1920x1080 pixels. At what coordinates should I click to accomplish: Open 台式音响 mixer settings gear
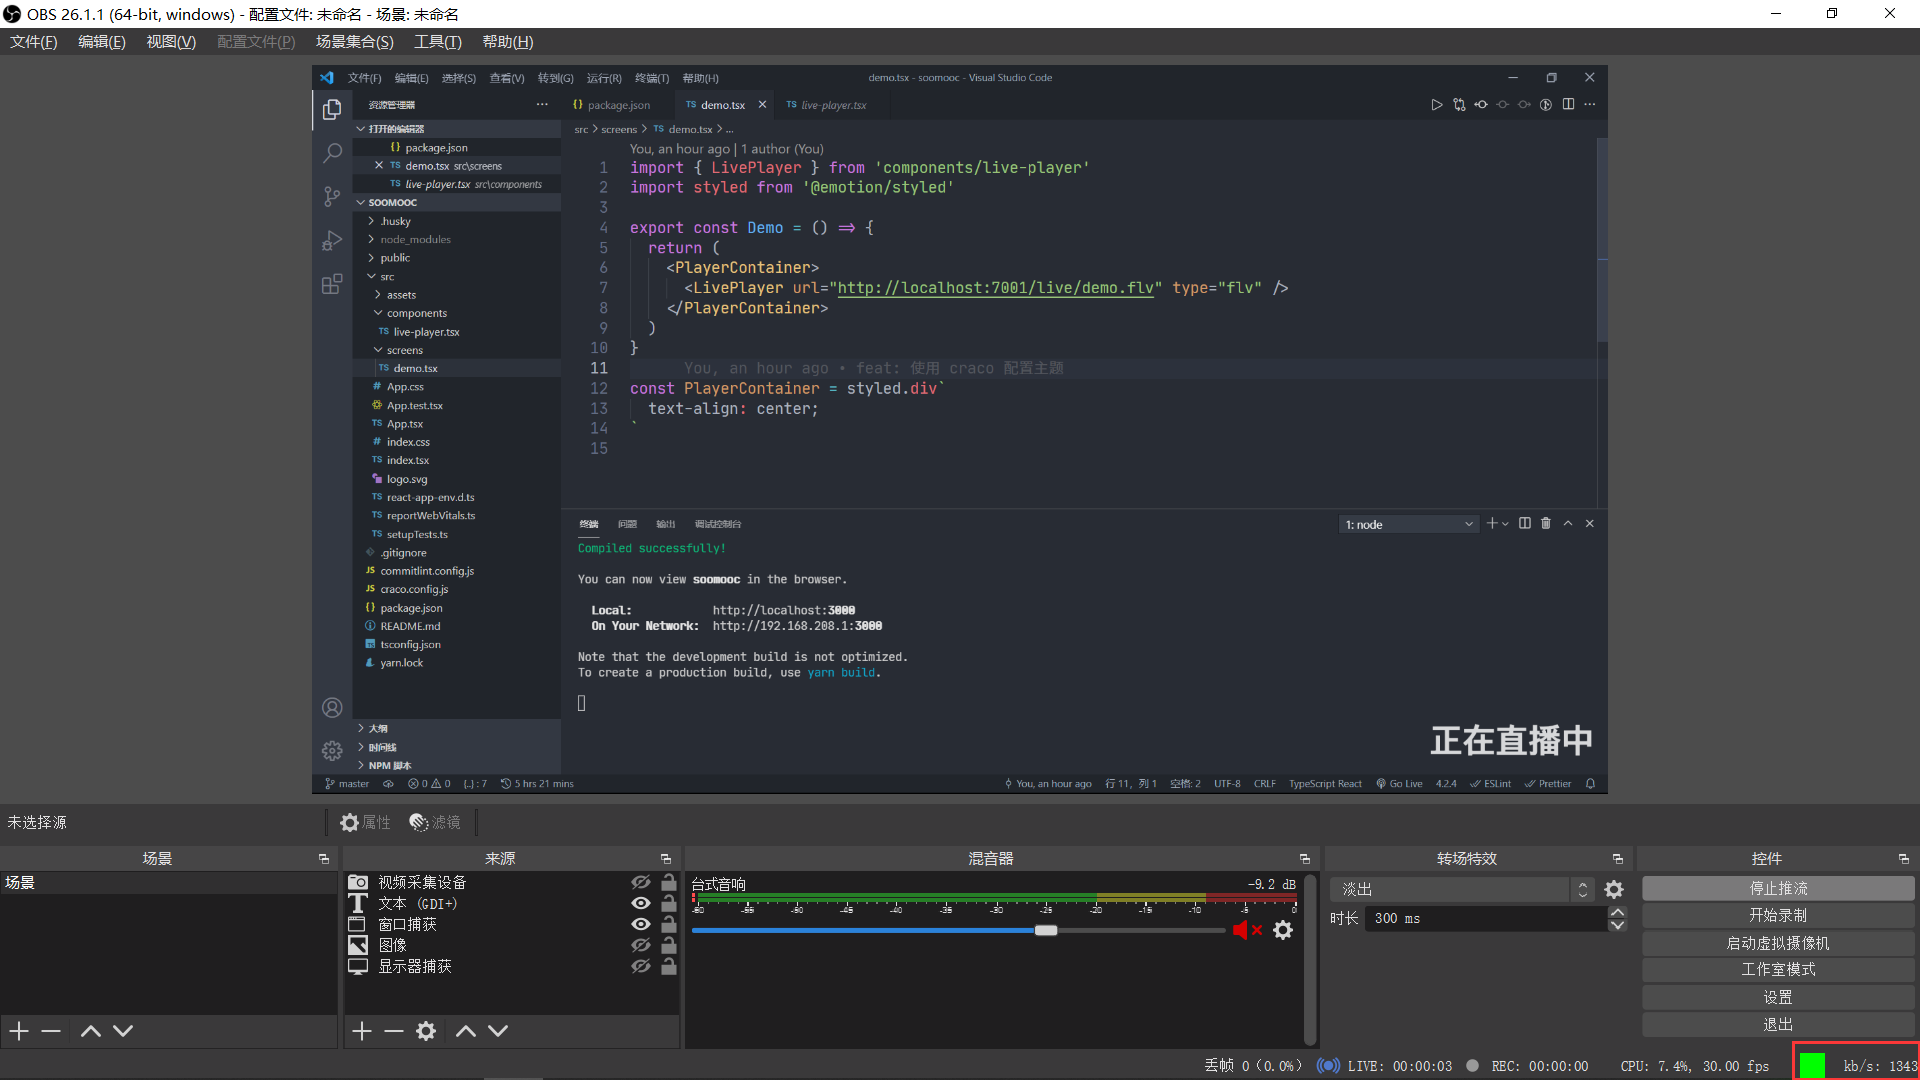[x=1283, y=930]
